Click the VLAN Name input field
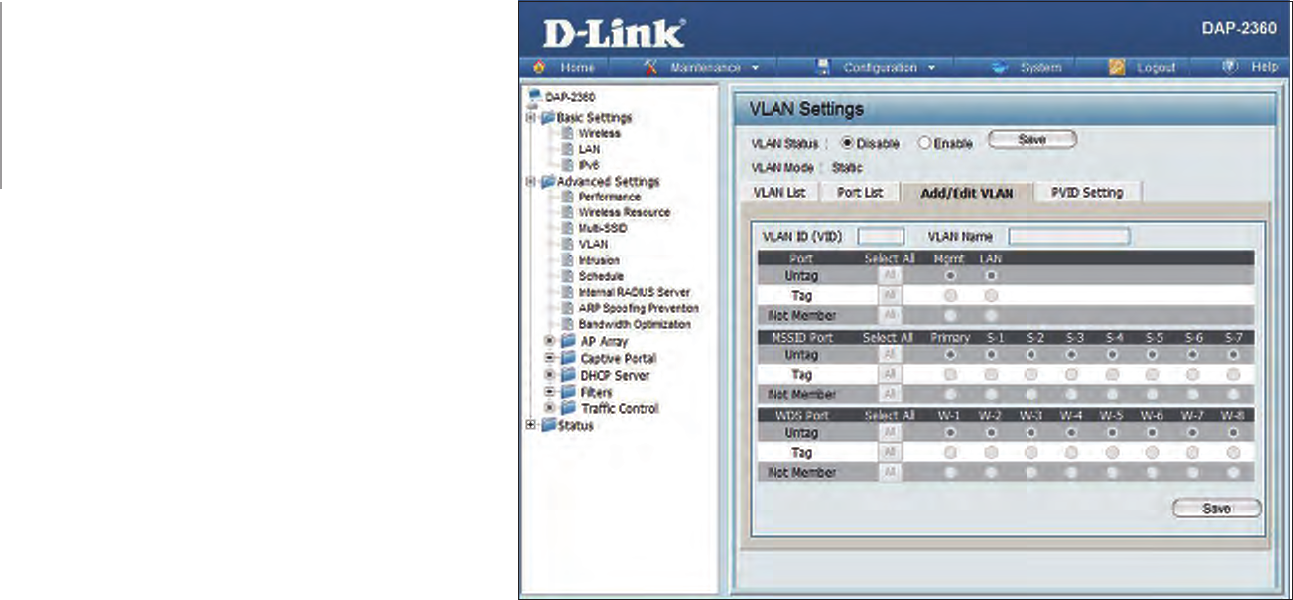Image resolution: width=1293 pixels, height=600 pixels. click(x=1069, y=237)
